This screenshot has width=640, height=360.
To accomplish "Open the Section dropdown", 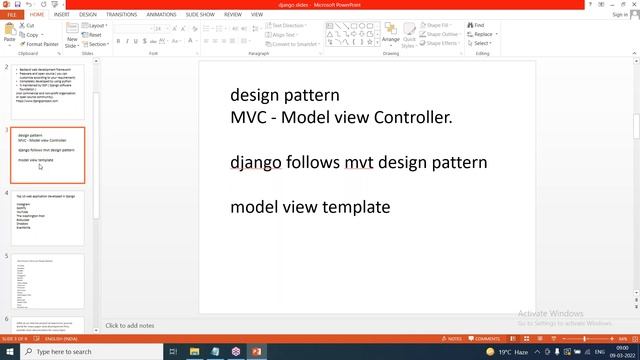I will (96, 44).
